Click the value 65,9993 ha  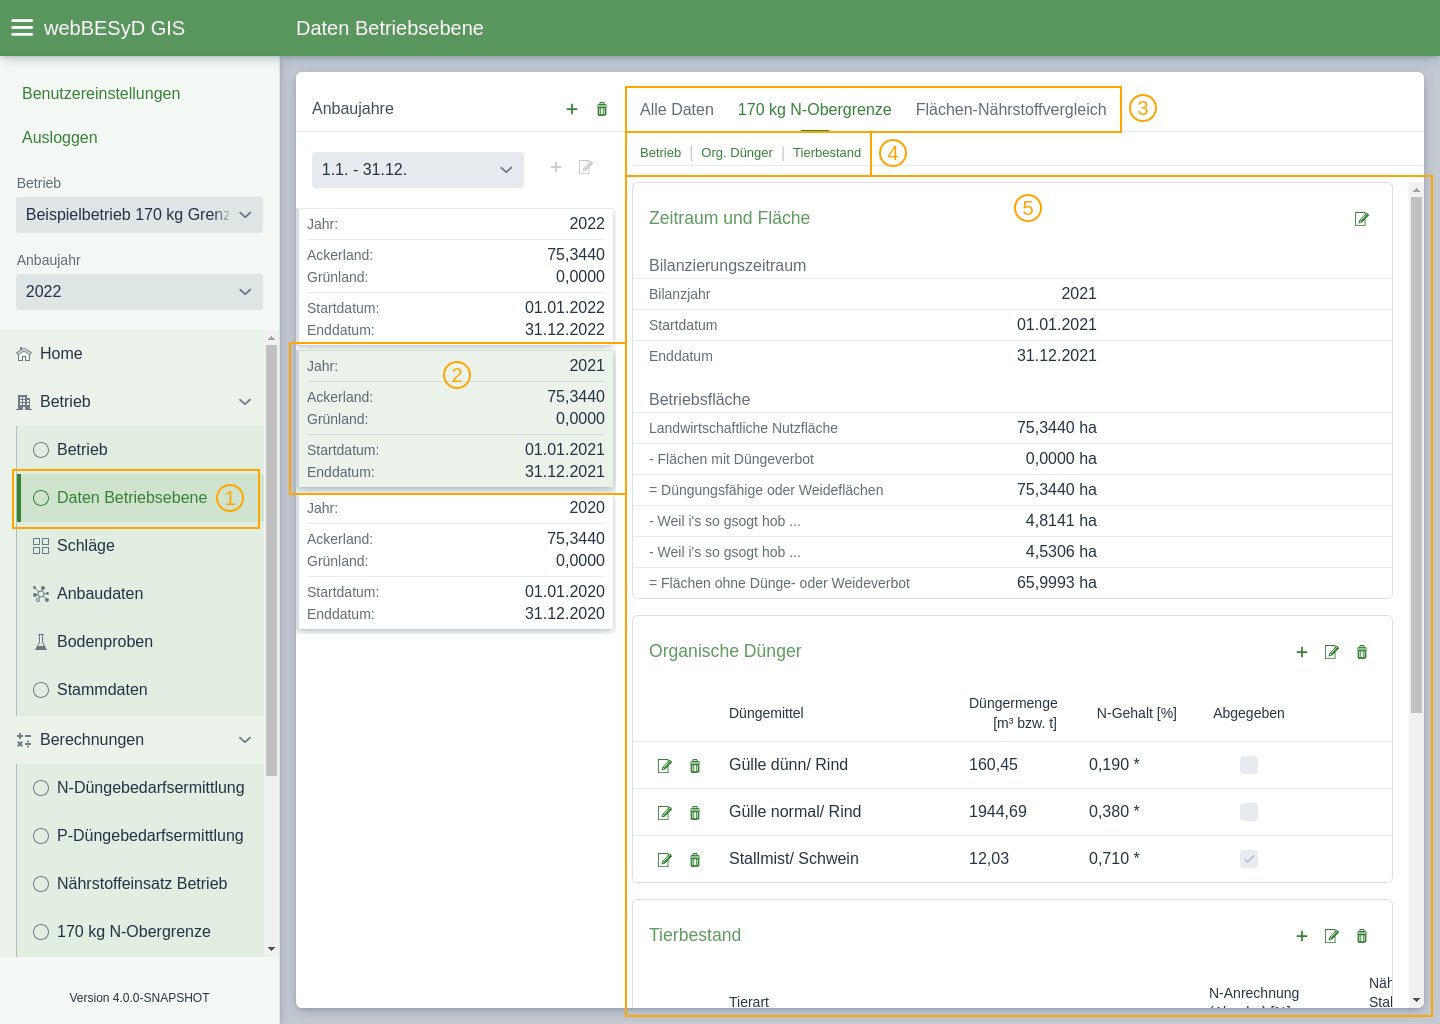coord(1057,583)
